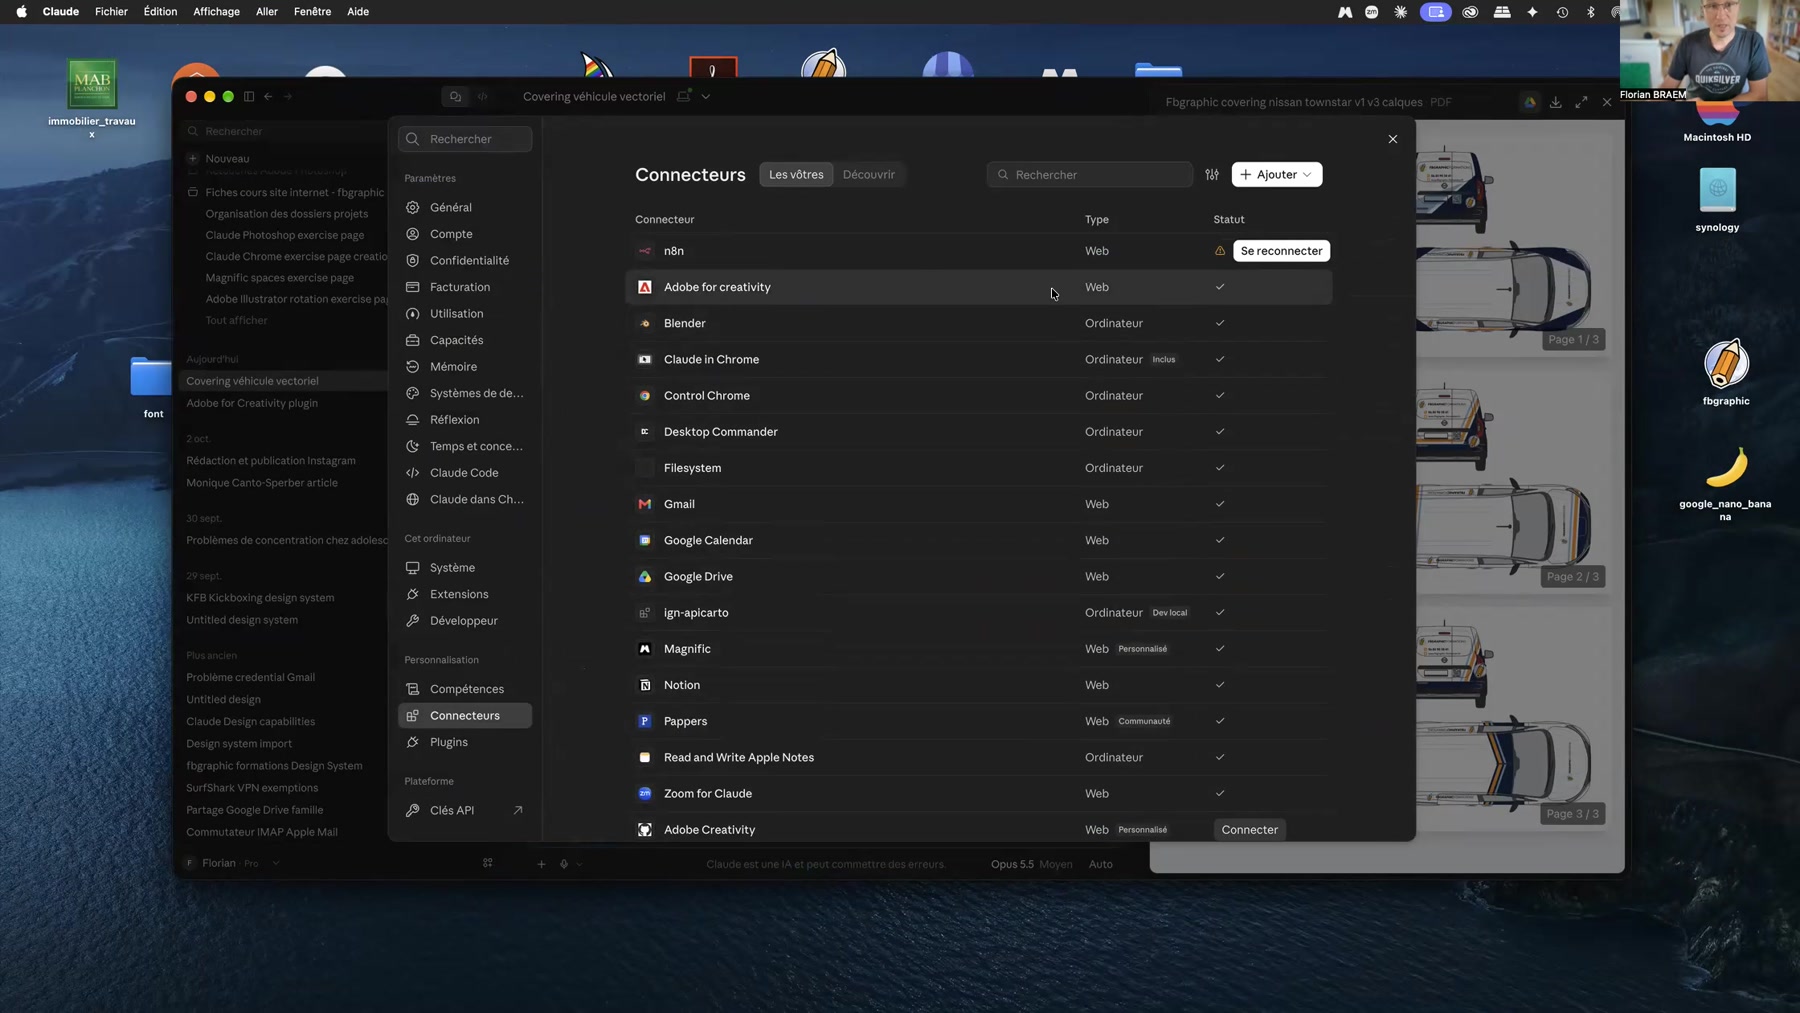Download the PDF via download icon

click(1556, 102)
